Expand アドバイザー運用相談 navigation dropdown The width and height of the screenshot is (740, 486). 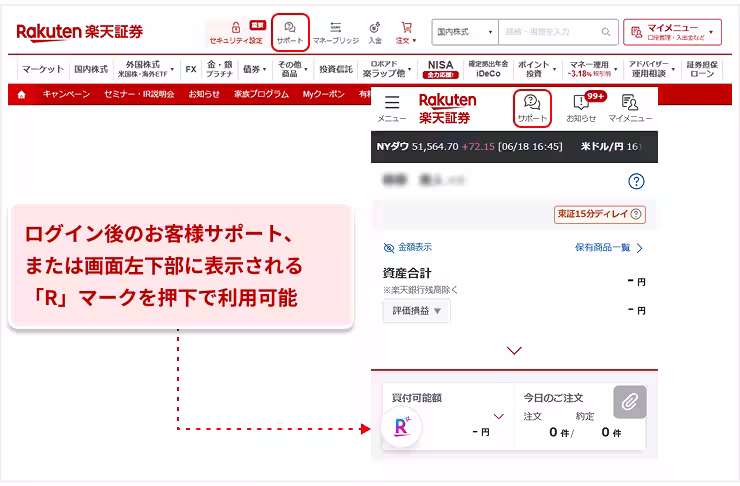651,69
